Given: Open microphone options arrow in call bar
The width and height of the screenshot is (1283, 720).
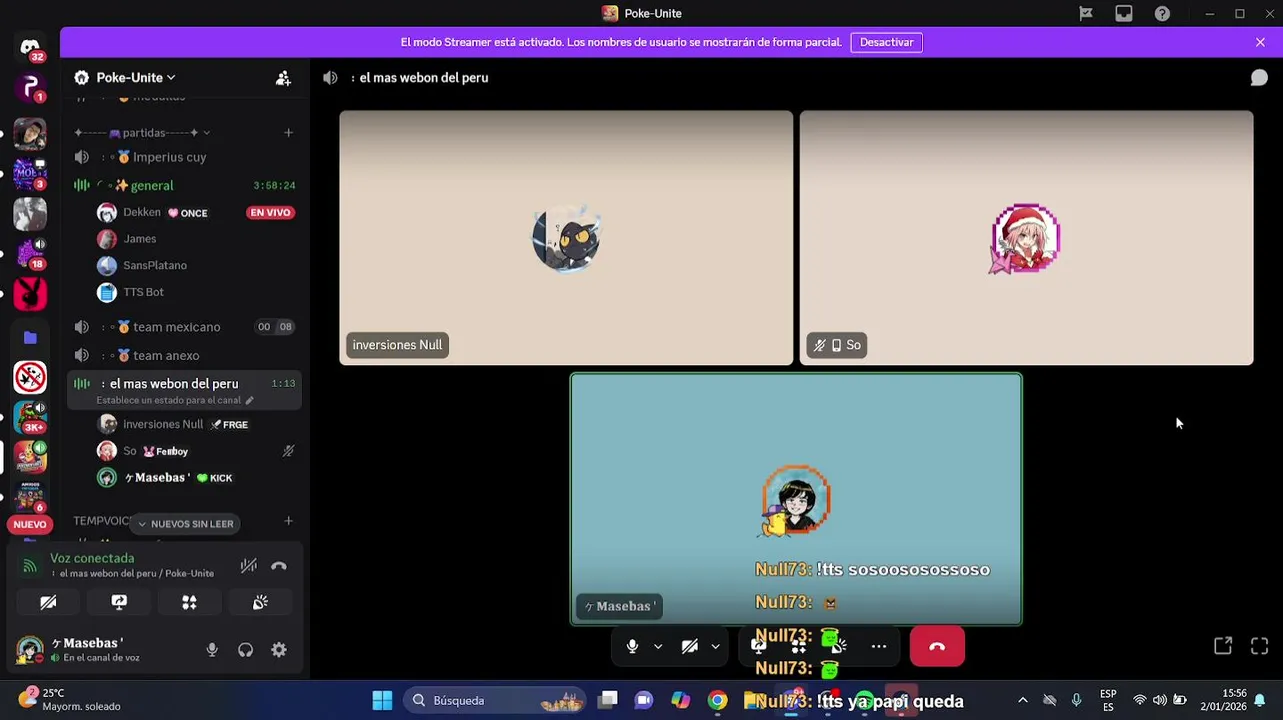Looking at the screenshot, I should (x=658, y=647).
